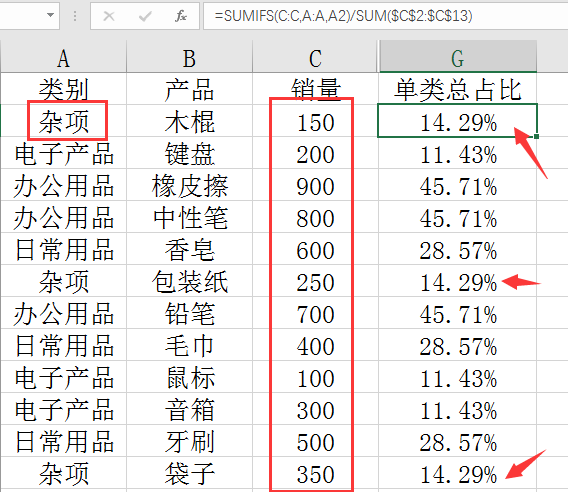Viewport: 568px width, 492px height.
Task: Select the 销量 header cell
Action: [315, 89]
